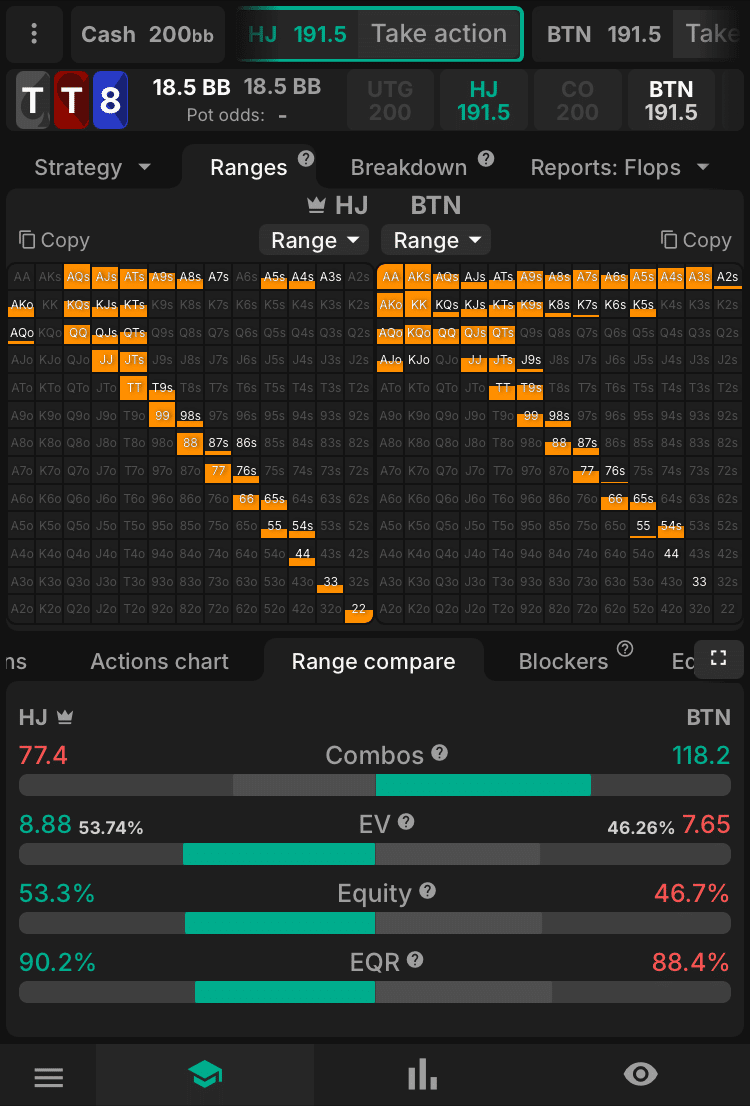Select the study graduation cap icon
The height and width of the screenshot is (1106, 750).
[205, 1074]
